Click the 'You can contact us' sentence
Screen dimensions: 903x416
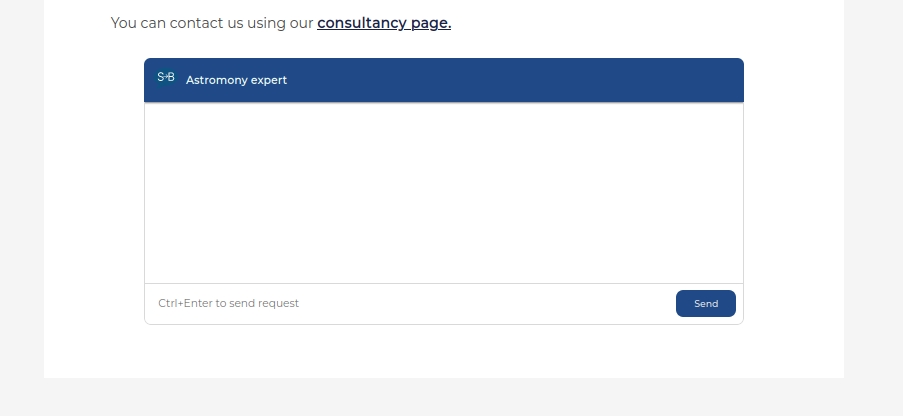281,23
